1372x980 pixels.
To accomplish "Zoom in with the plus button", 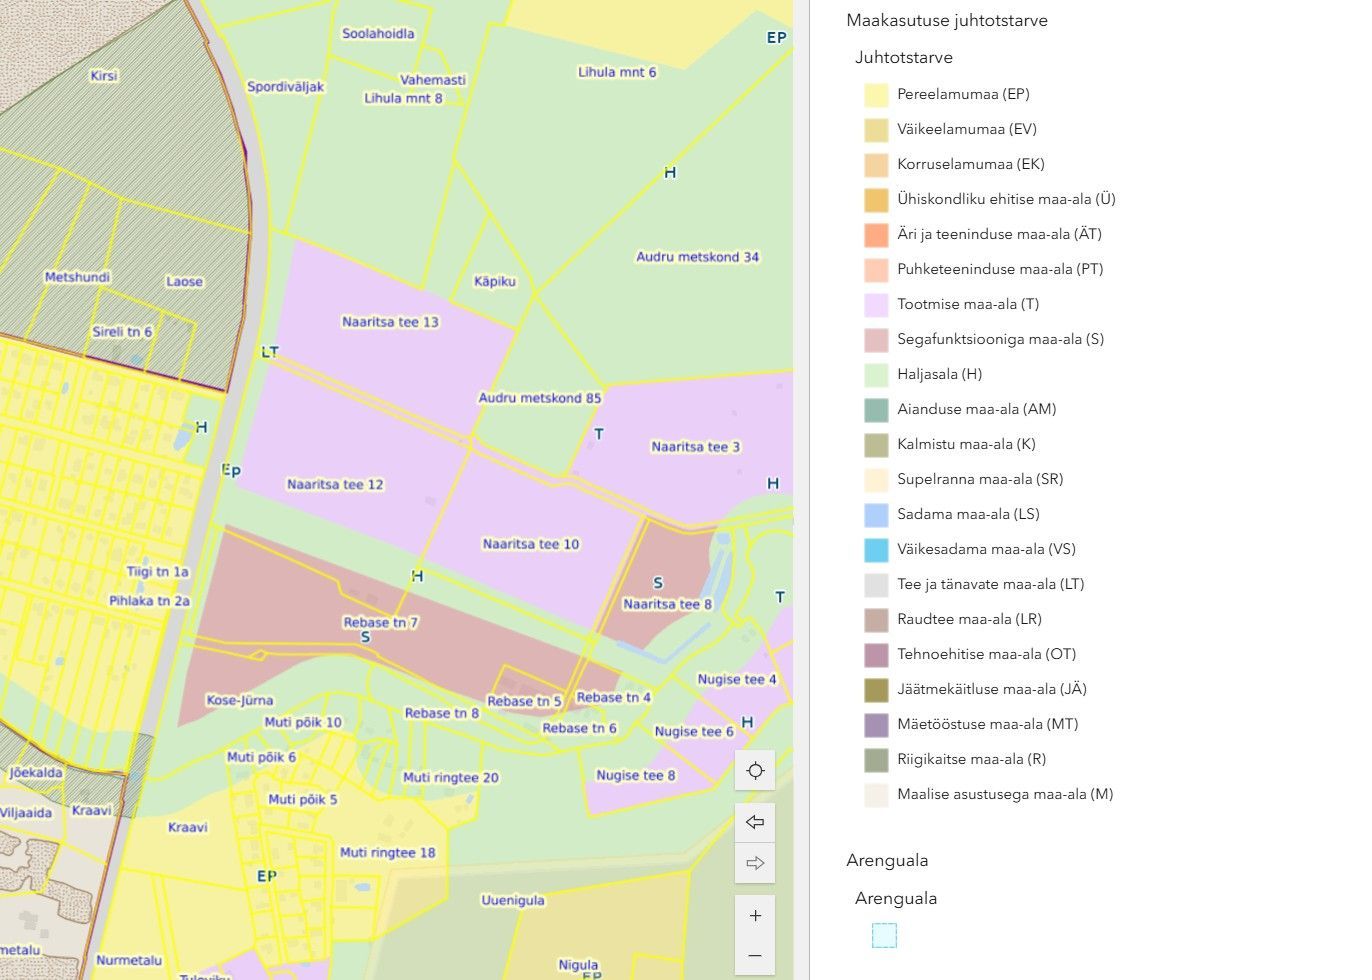I will click(x=755, y=916).
